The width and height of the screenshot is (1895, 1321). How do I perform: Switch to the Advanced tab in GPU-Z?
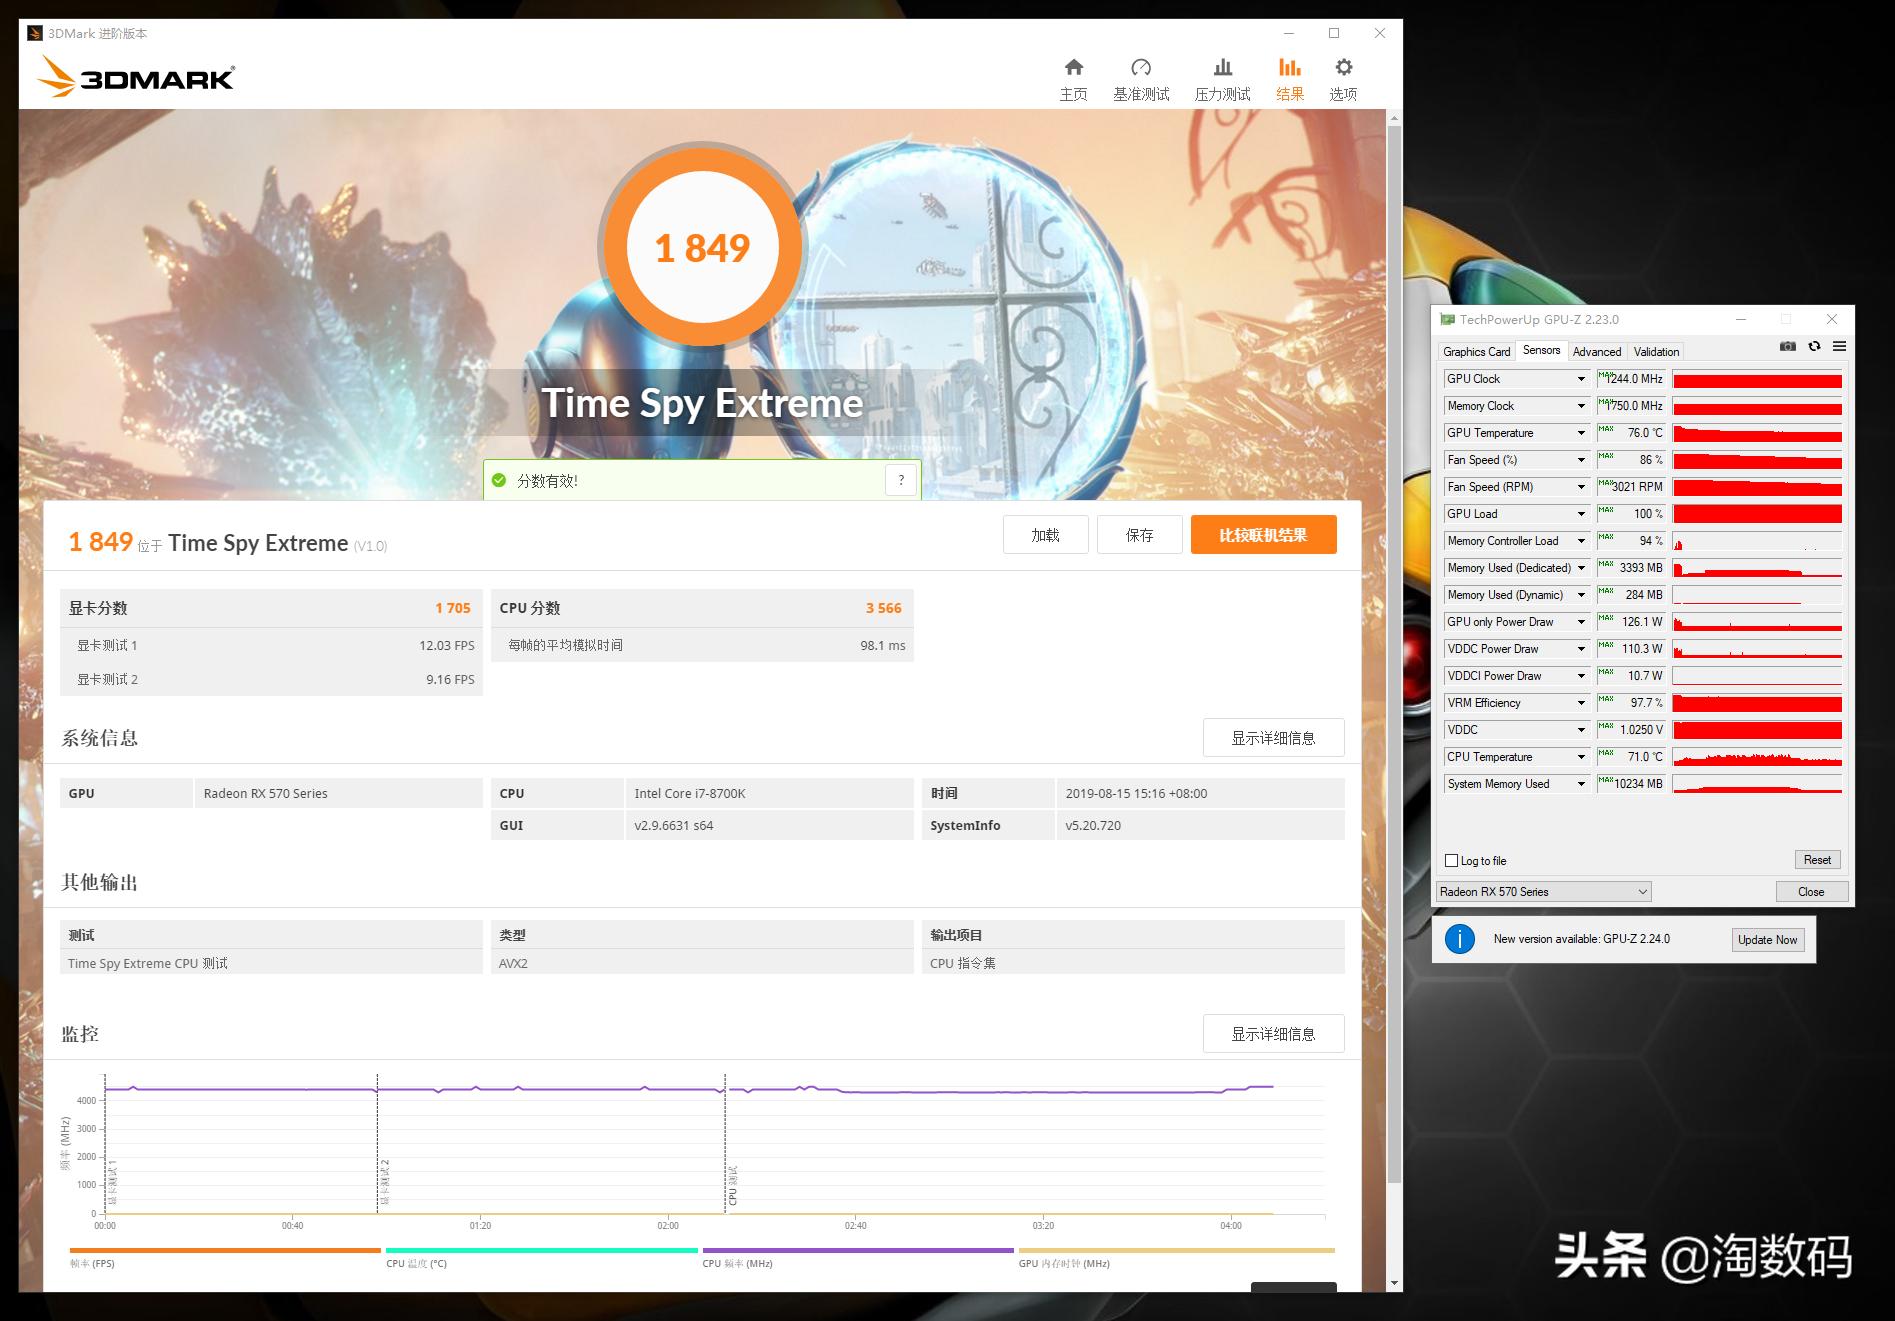(1596, 351)
